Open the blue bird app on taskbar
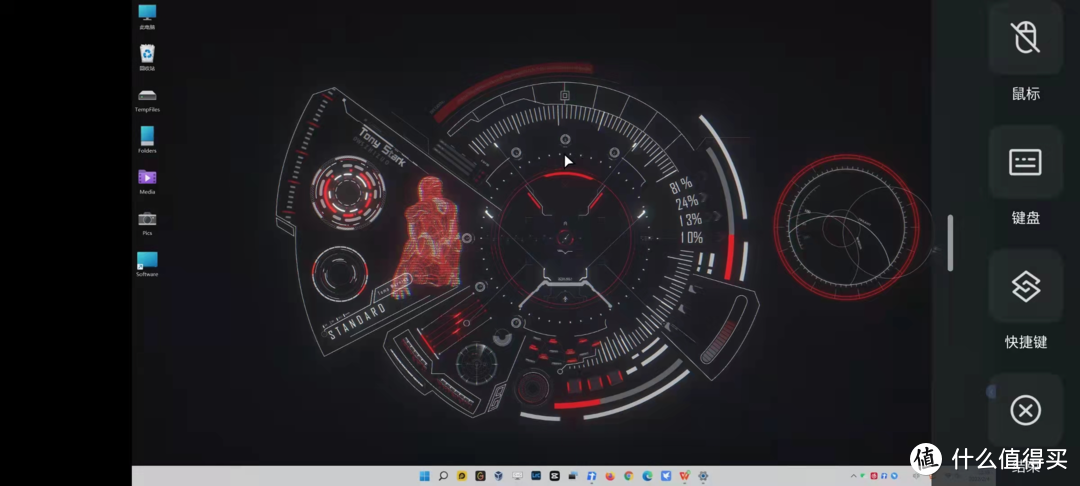This screenshot has height=486, width=1080. 666,476
